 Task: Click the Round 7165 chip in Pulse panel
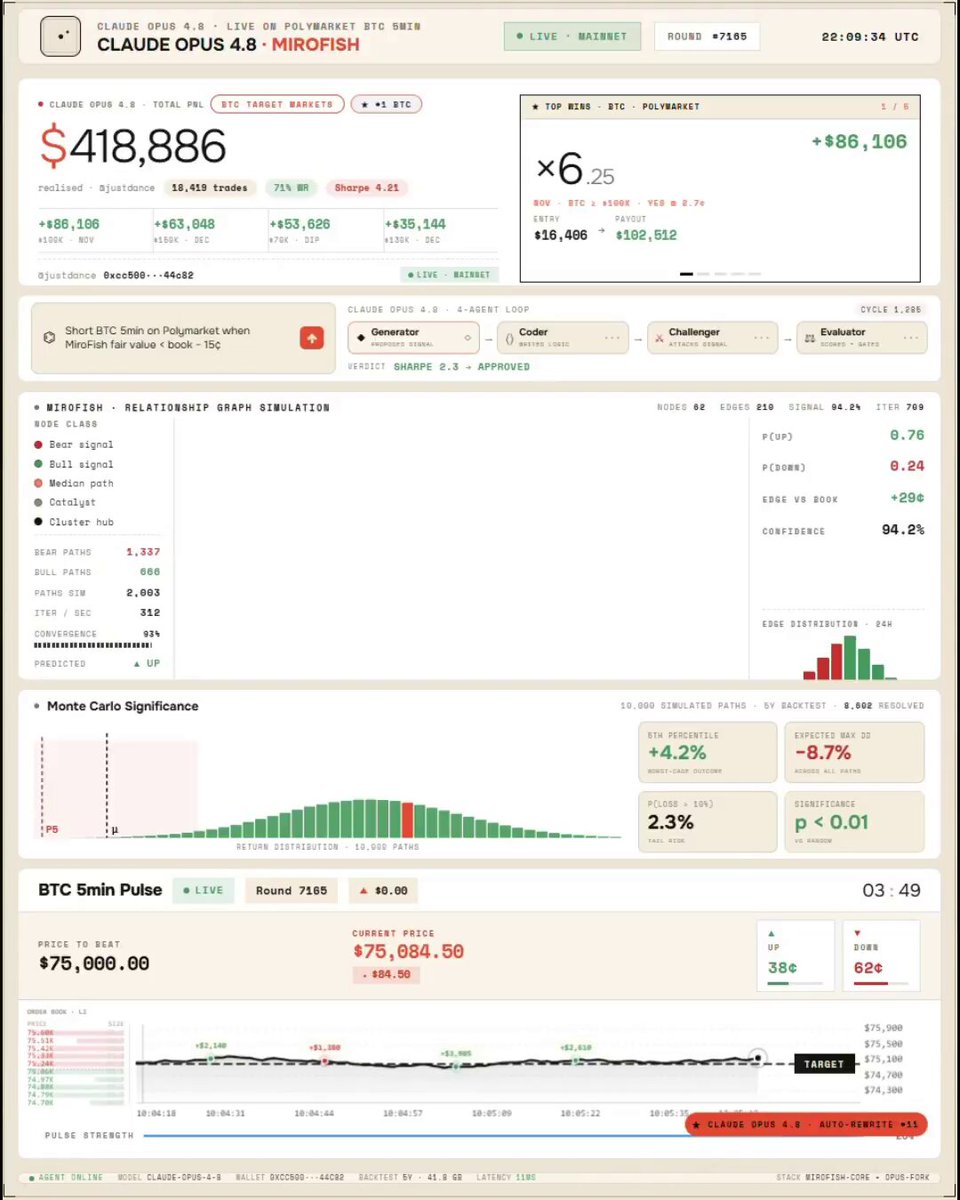(x=291, y=890)
